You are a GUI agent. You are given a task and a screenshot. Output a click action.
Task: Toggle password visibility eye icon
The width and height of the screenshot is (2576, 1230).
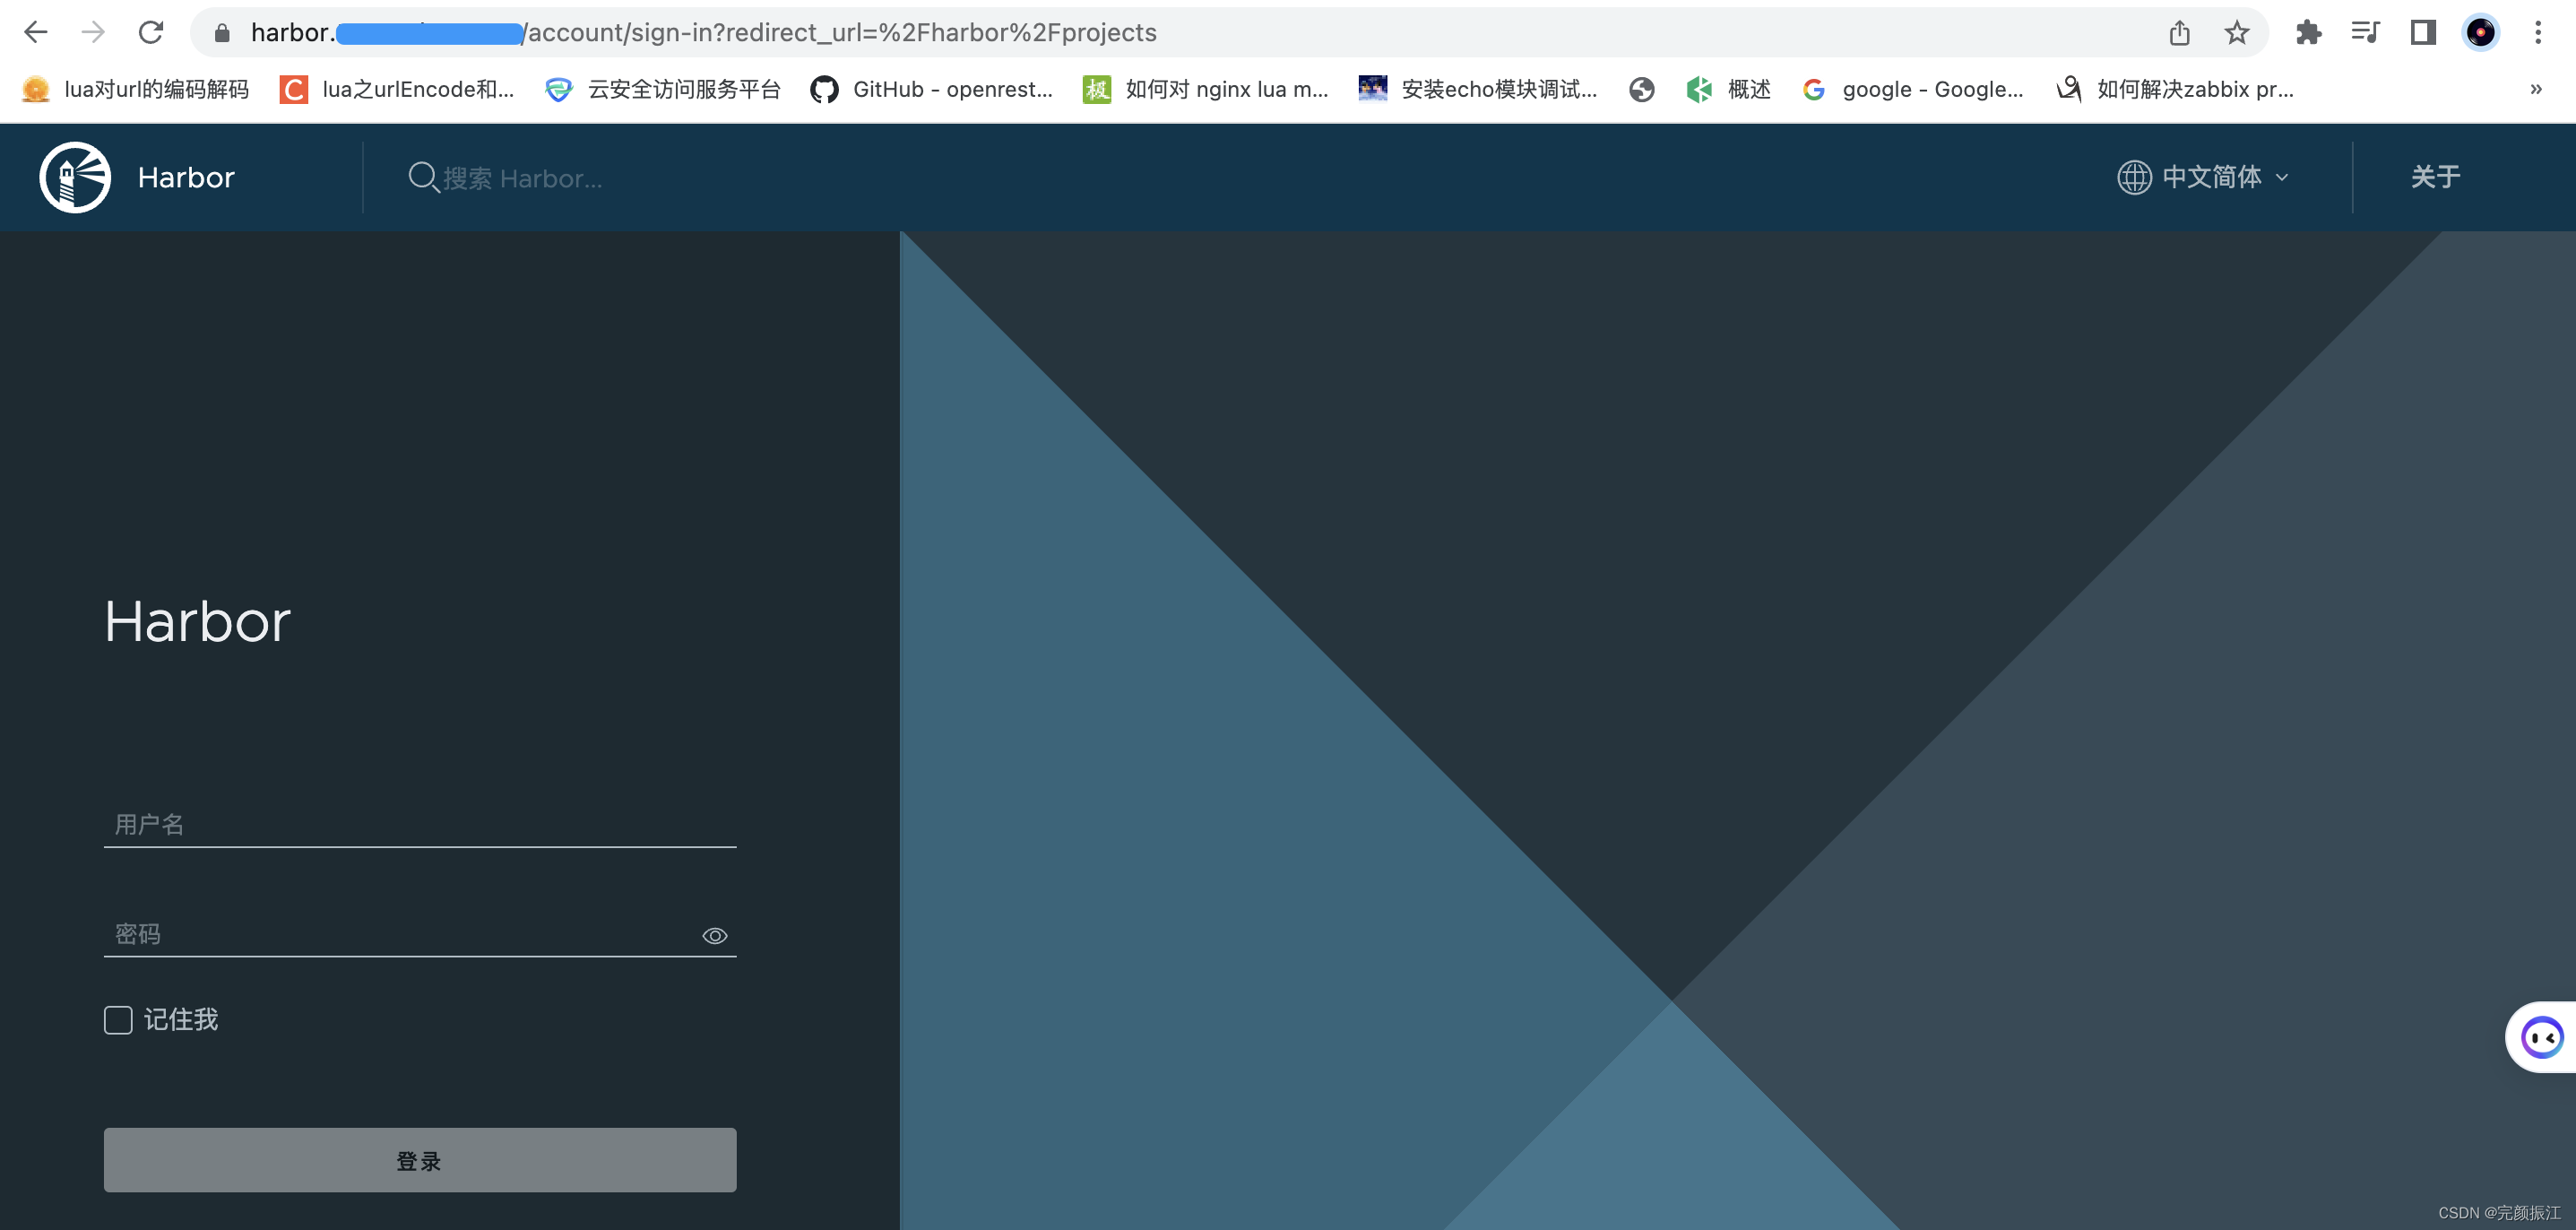click(x=714, y=936)
